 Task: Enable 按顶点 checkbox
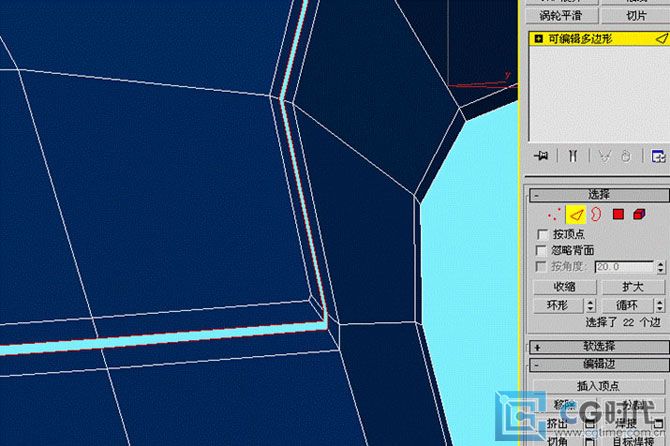(x=542, y=234)
